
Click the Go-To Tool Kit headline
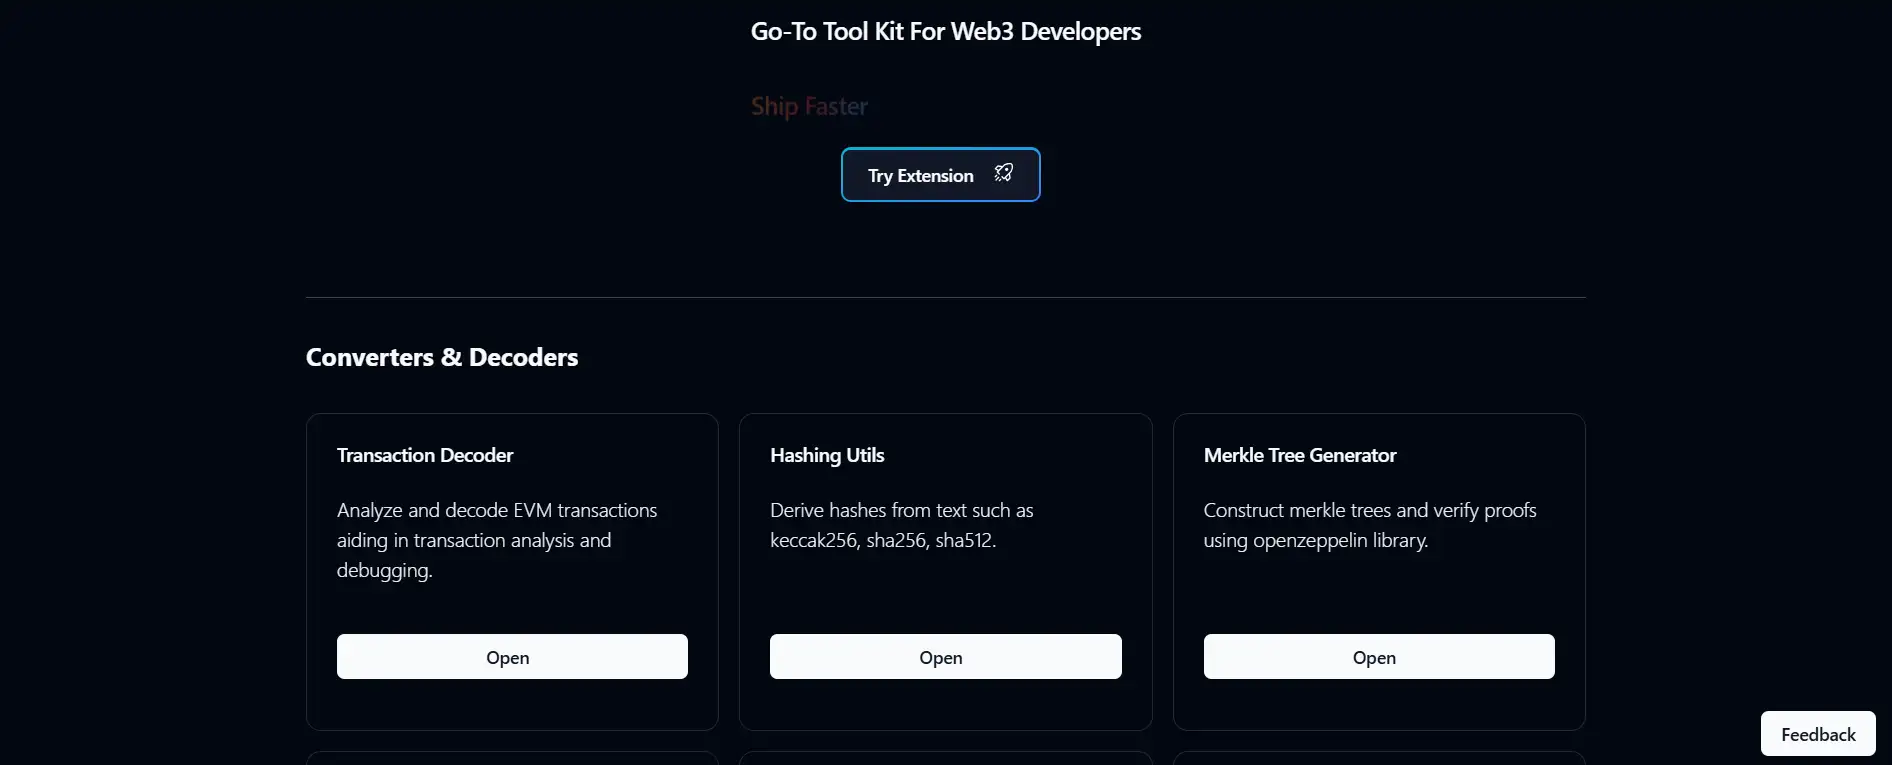[945, 32]
